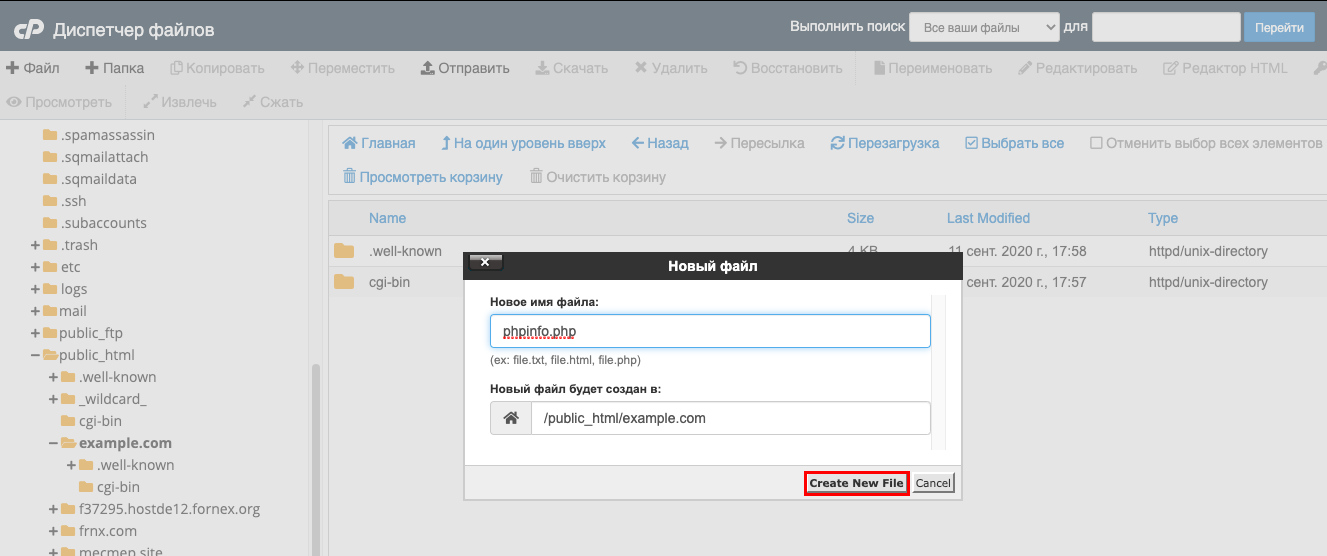Click home icon beside path field
The image size is (1327, 556).
pos(511,418)
